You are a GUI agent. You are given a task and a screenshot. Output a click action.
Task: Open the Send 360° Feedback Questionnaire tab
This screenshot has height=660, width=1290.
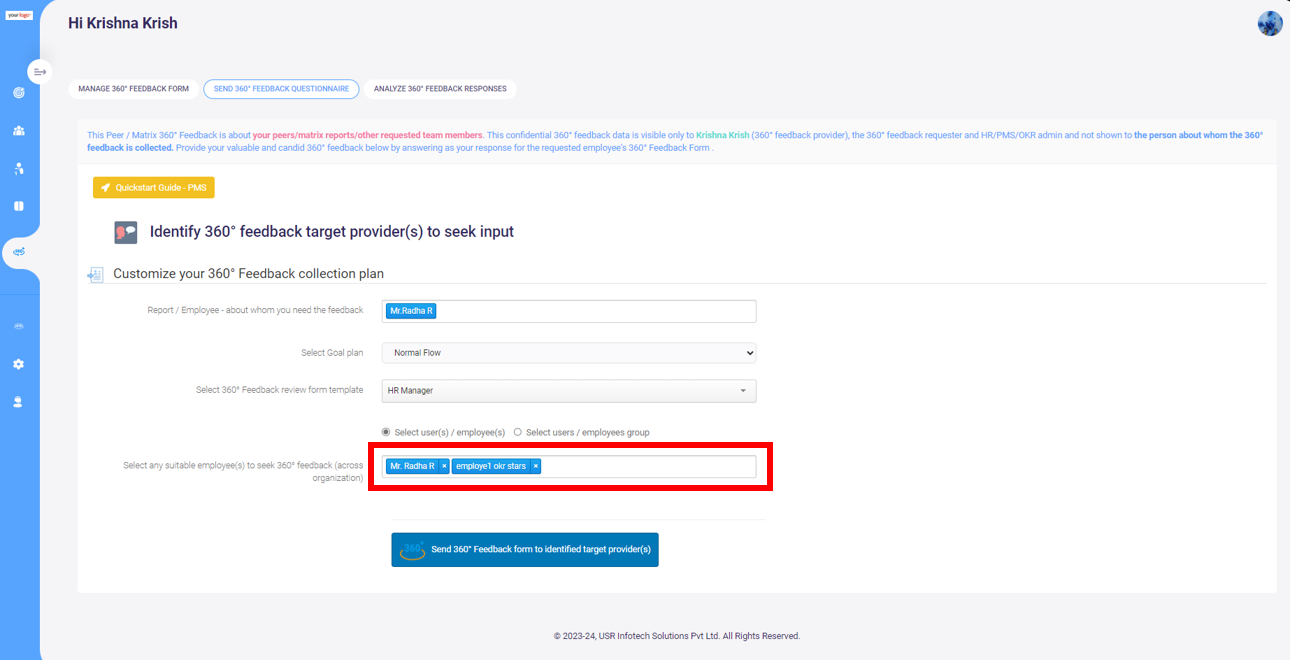click(x=281, y=89)
